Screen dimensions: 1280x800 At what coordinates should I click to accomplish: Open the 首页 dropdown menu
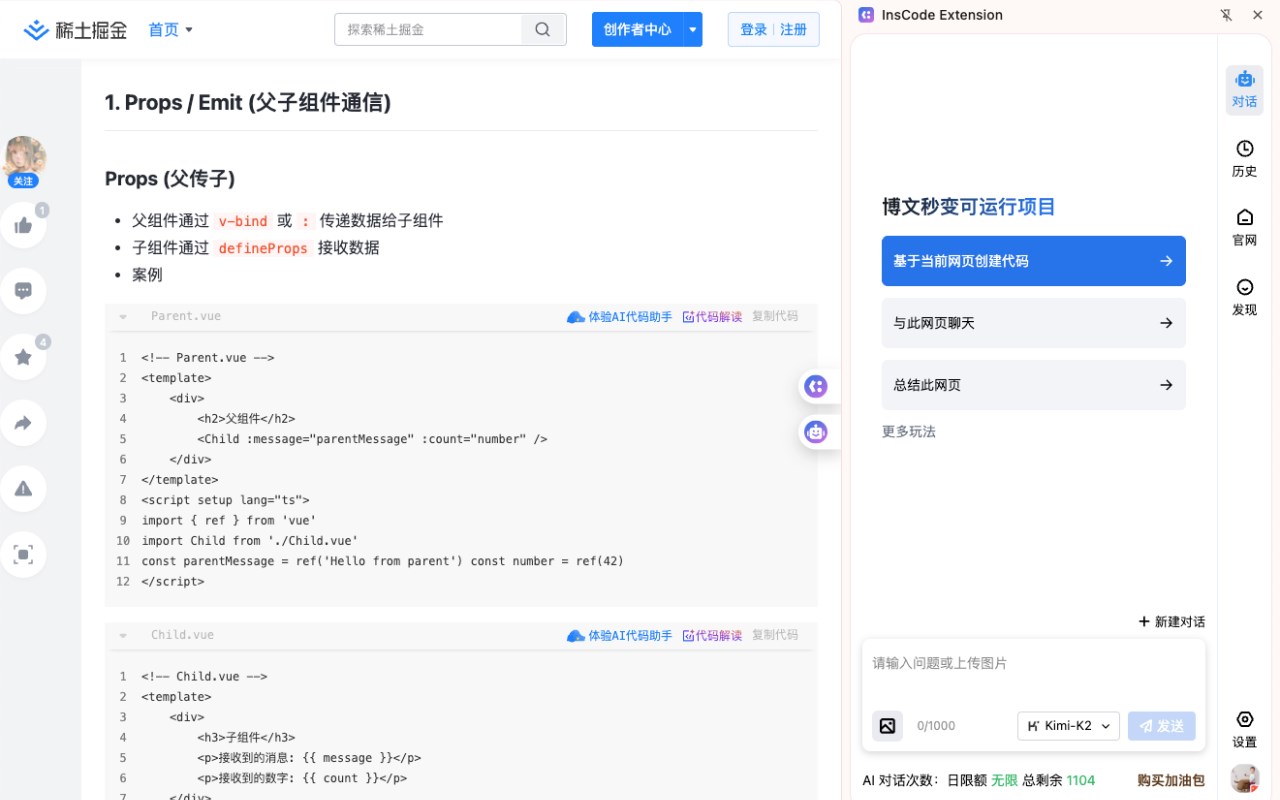click(x=170, y=30)
